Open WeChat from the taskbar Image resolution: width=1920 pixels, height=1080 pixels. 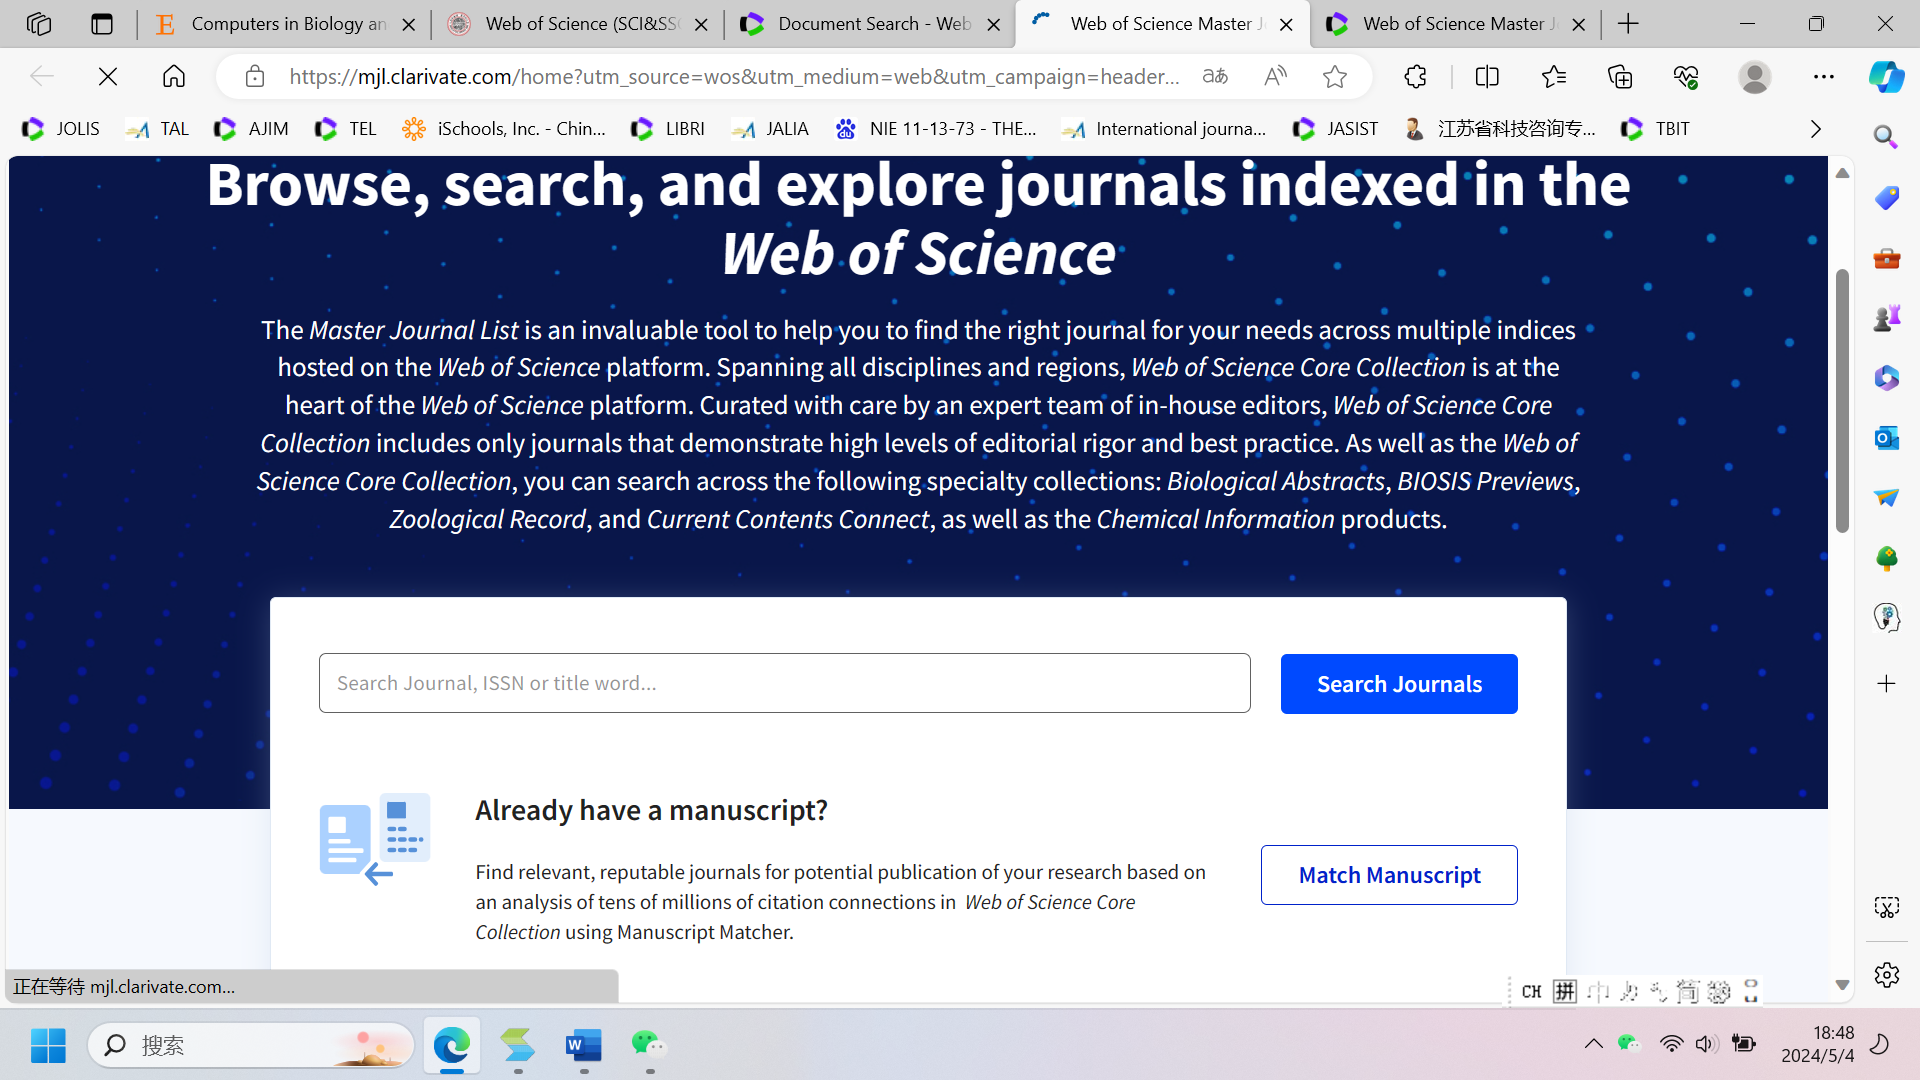click(649, 1046)
